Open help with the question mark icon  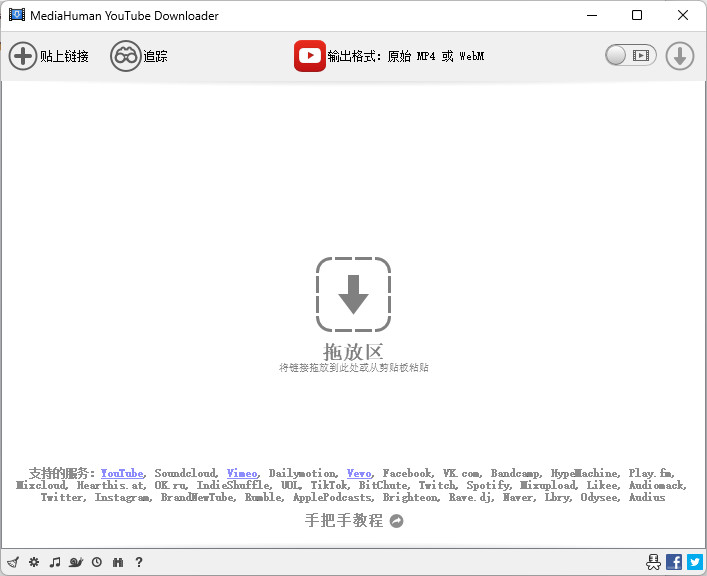click(139, 562)
